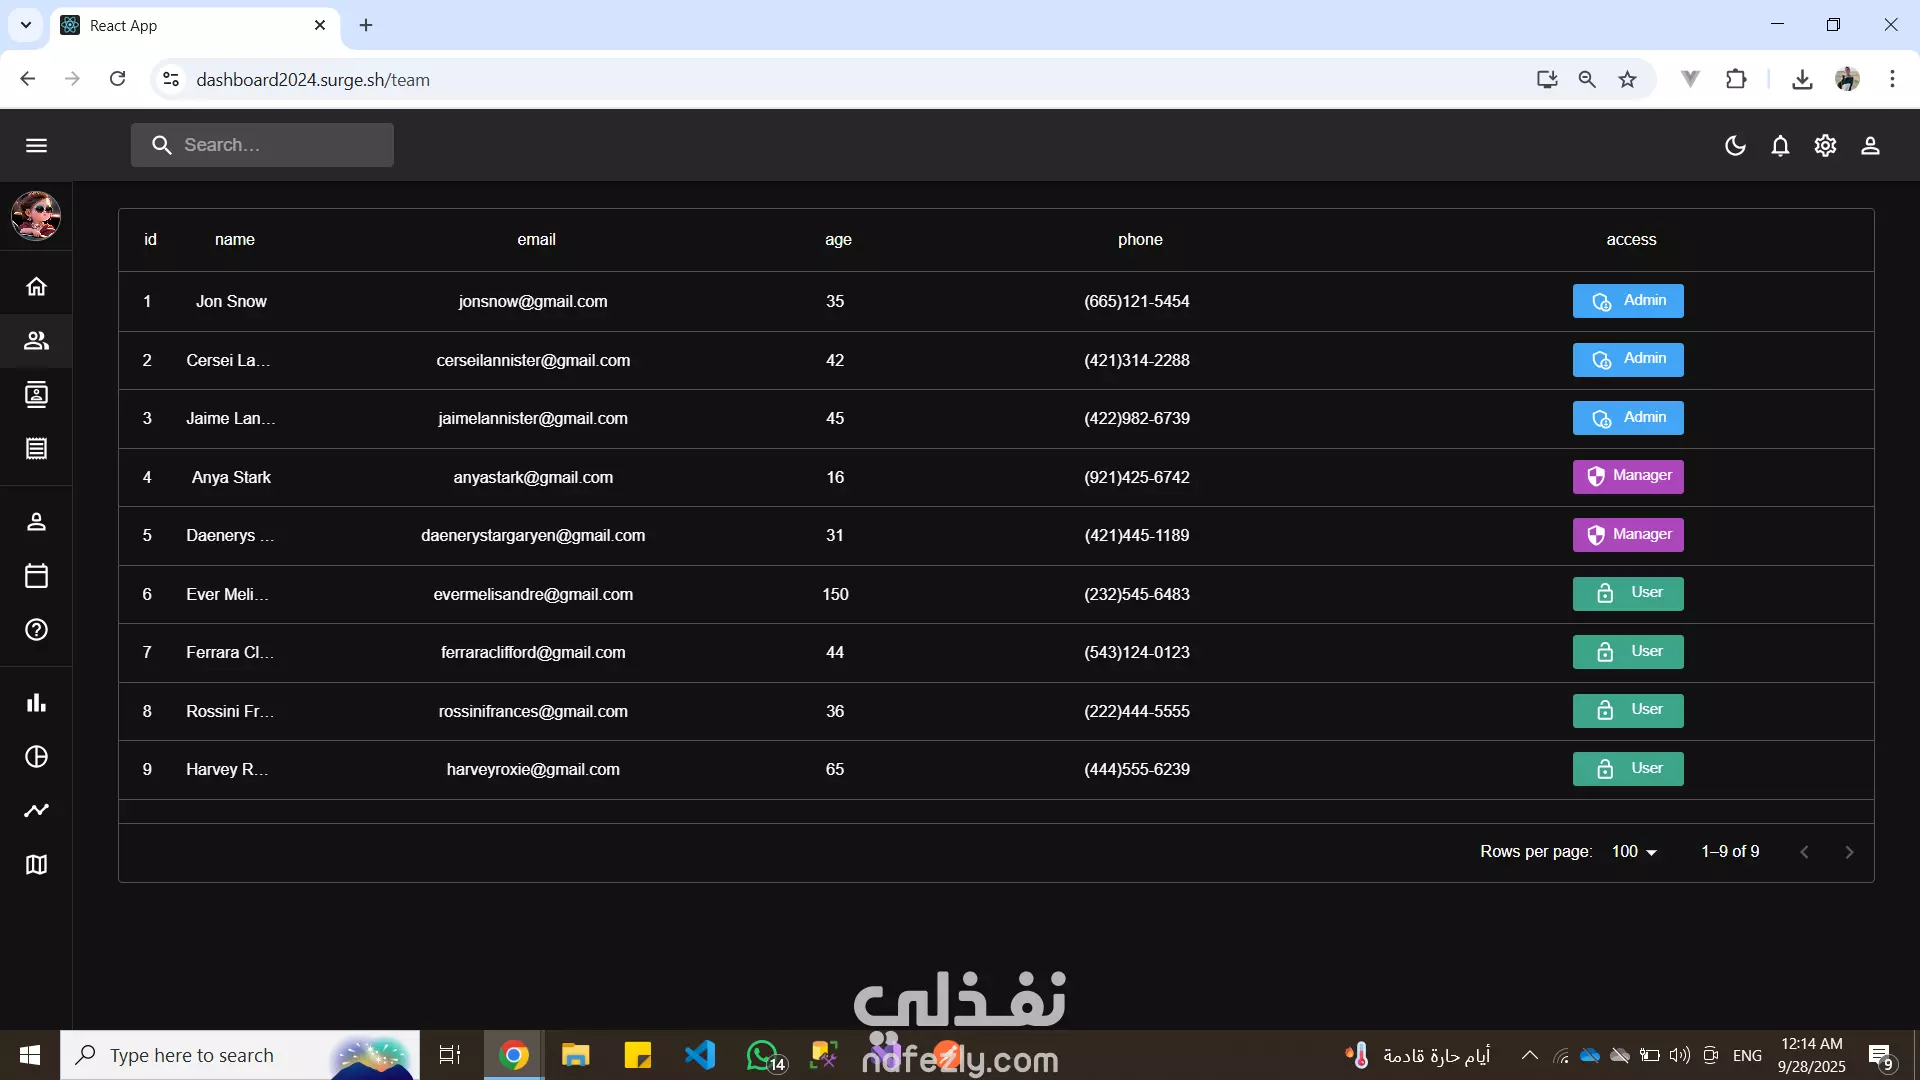Open the pie chart icon in sidebar
Viewport: 1920px width, 1080px height.
point(37,757)
